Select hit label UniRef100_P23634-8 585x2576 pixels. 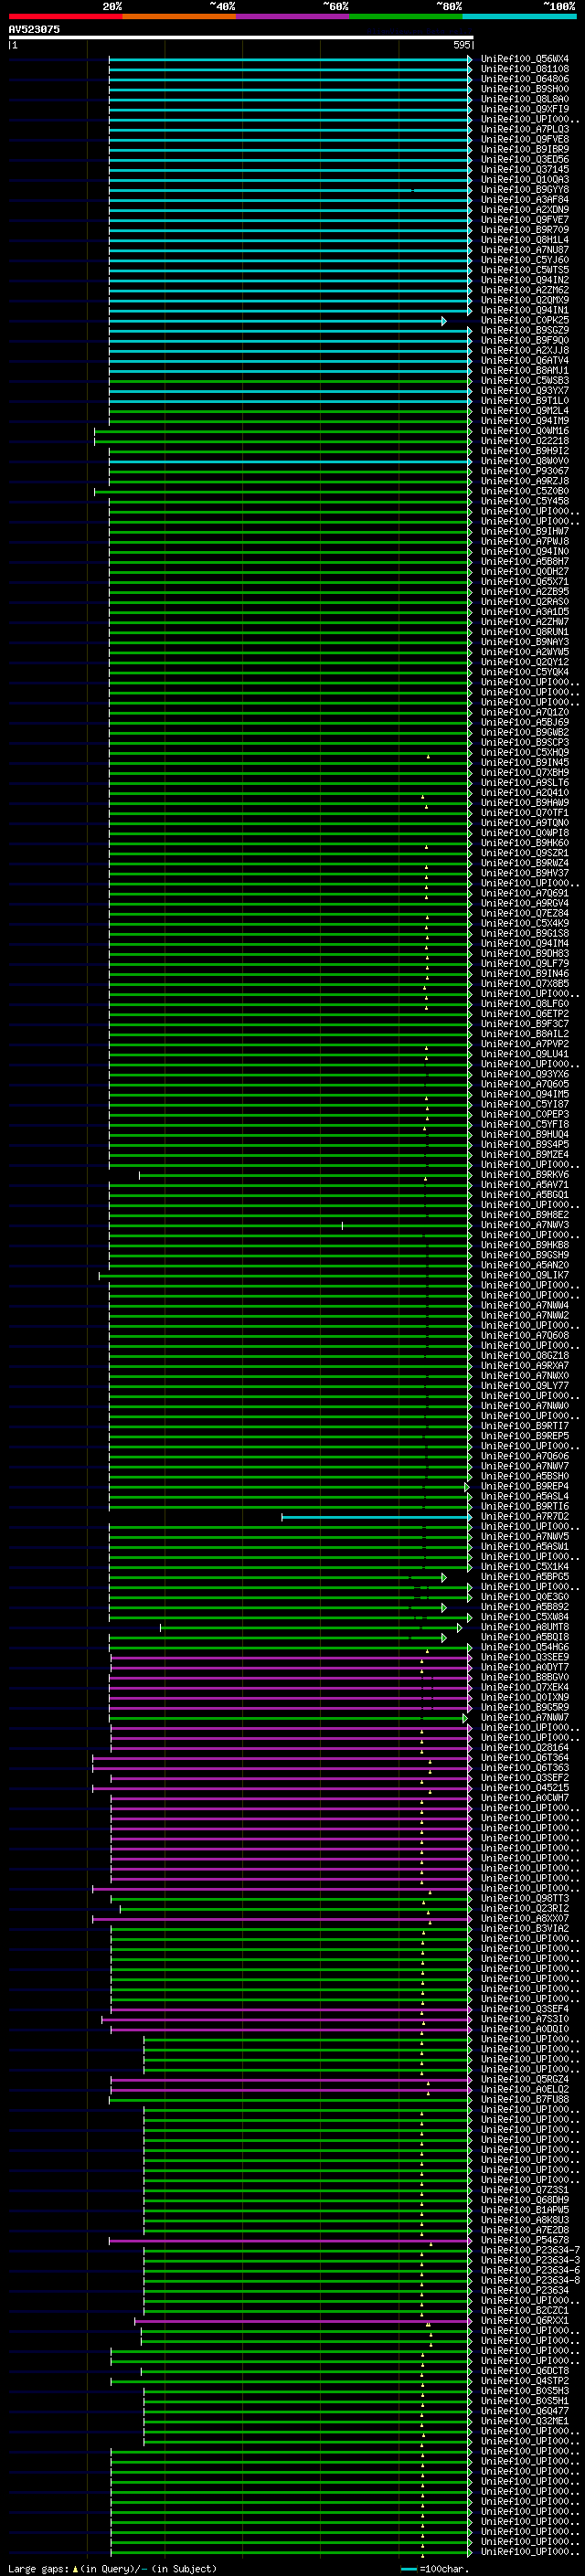531,2281
